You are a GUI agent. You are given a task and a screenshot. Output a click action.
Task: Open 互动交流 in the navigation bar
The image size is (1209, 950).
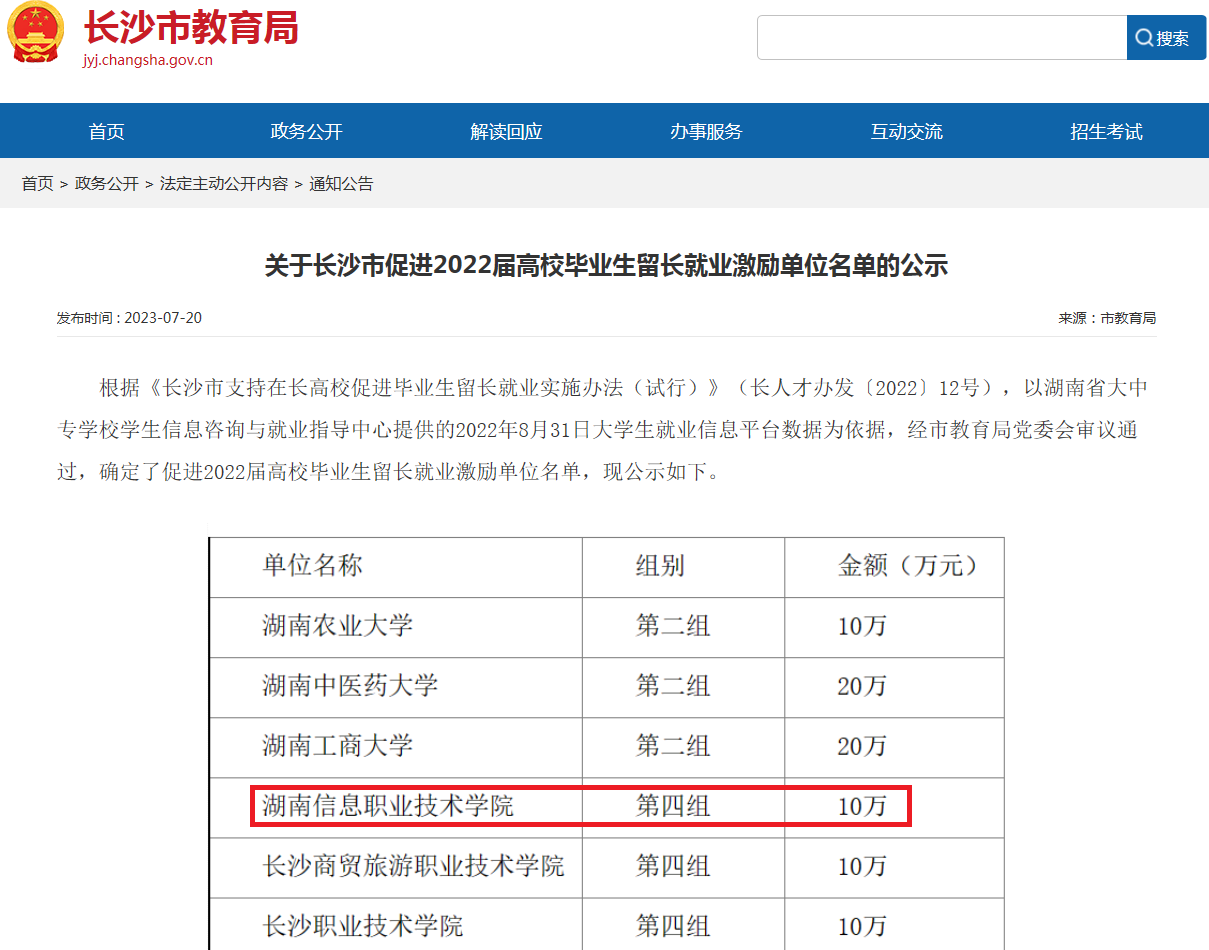(906, 131)
